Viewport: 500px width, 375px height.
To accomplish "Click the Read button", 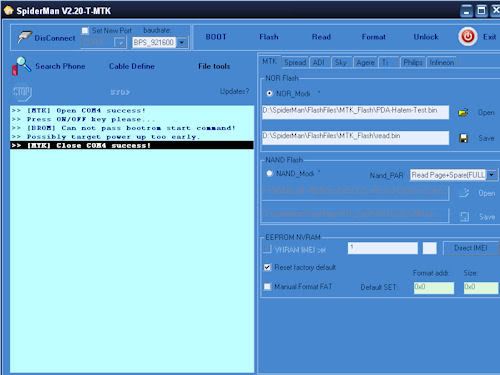I will coord(321,37).
